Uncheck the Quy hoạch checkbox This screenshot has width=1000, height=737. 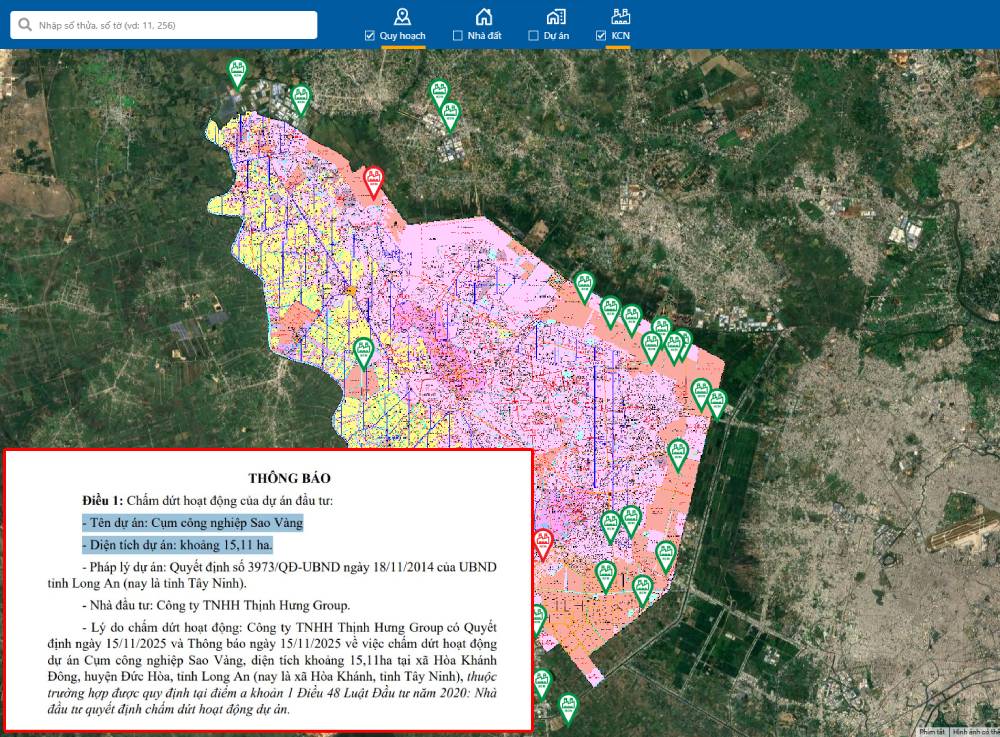click(x=370, y=36)
